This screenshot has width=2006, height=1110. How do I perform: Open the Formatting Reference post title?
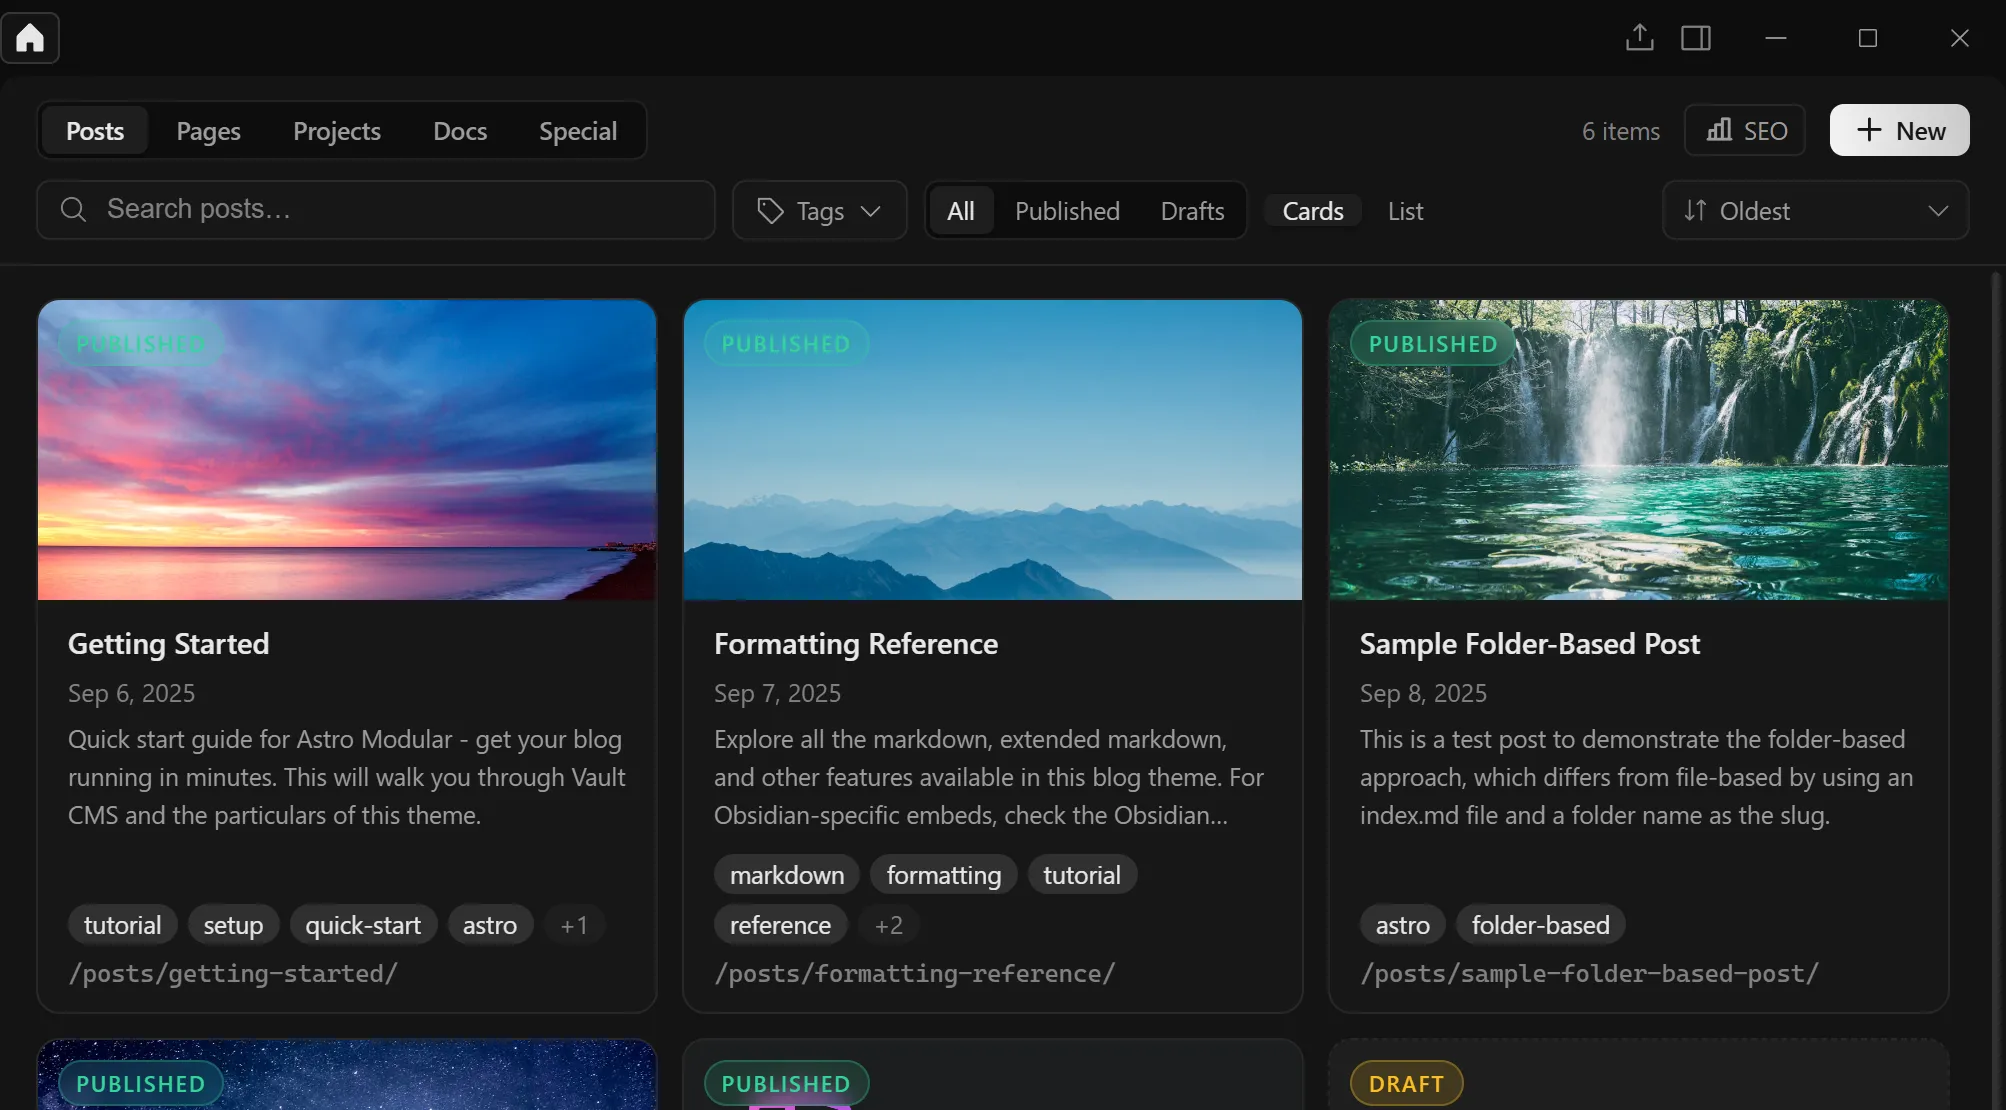856,644
